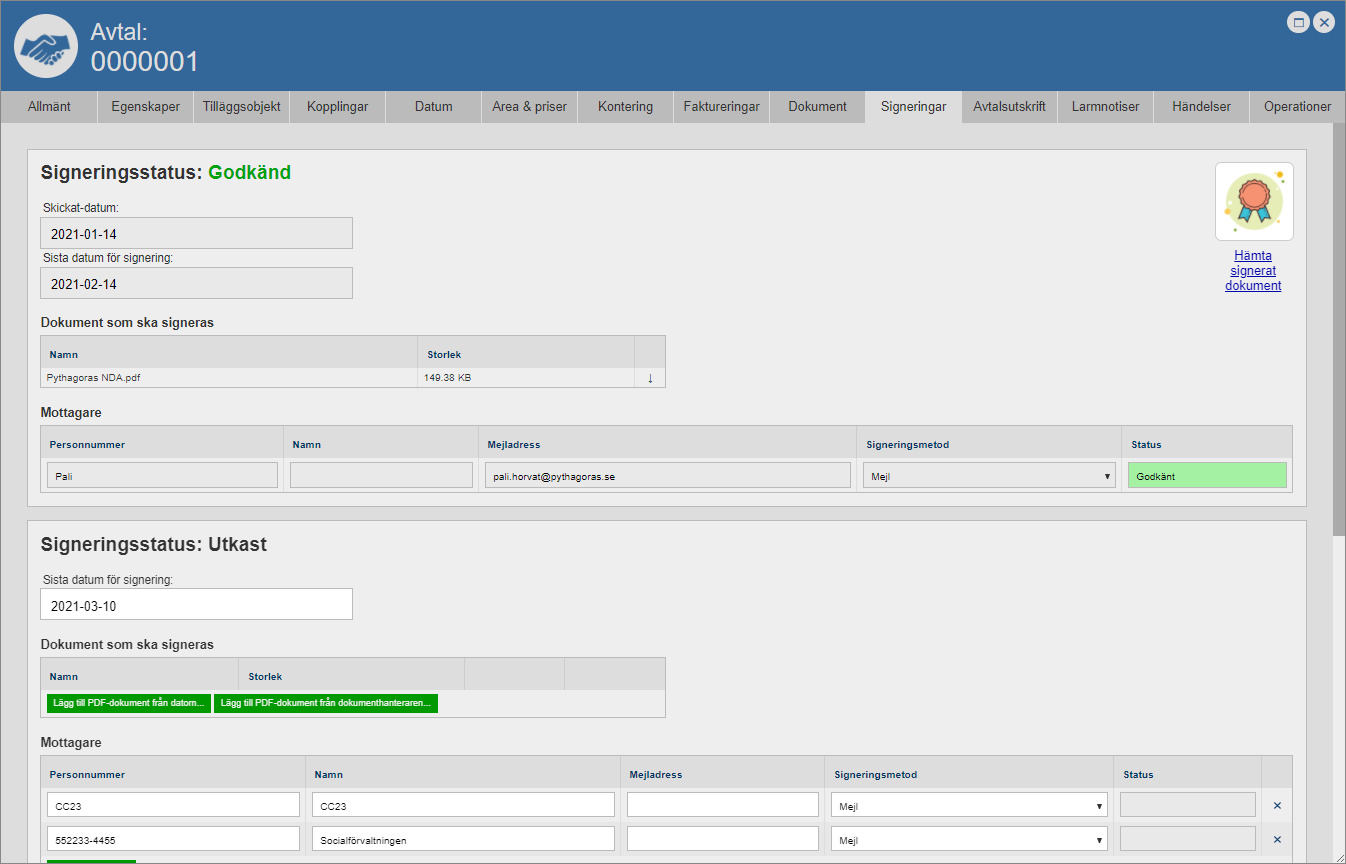Image resolution: width=1346 pixels, height=864 pixels.
Task: Click the signed document certificate badge icon
Action: (1254, 202)
